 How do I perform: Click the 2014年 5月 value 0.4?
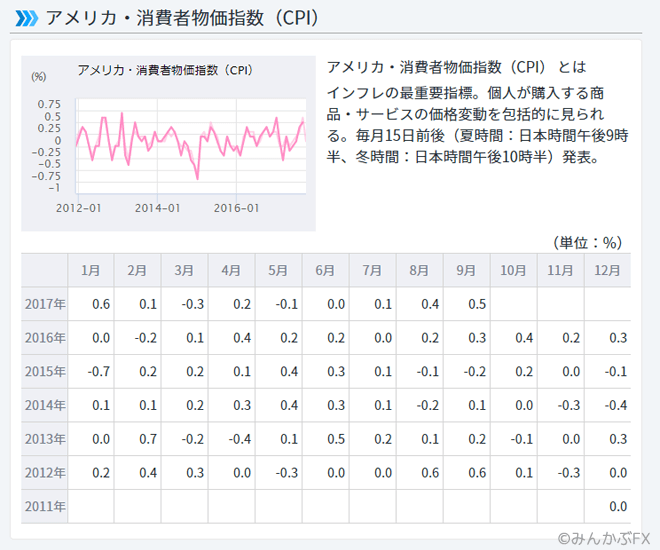pyautogui.click(x=289, y=405)
